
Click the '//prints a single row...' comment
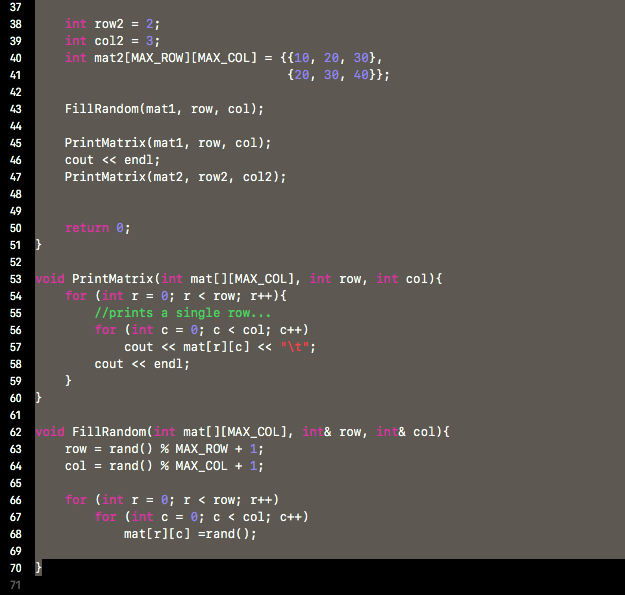(x=183, y=313)
